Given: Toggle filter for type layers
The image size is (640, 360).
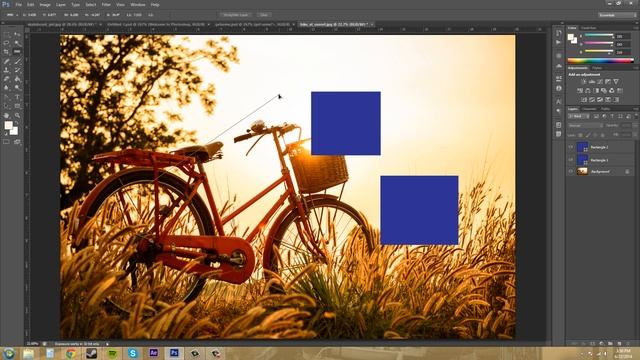Looking at the screenshot, I should tap(612, 116).
